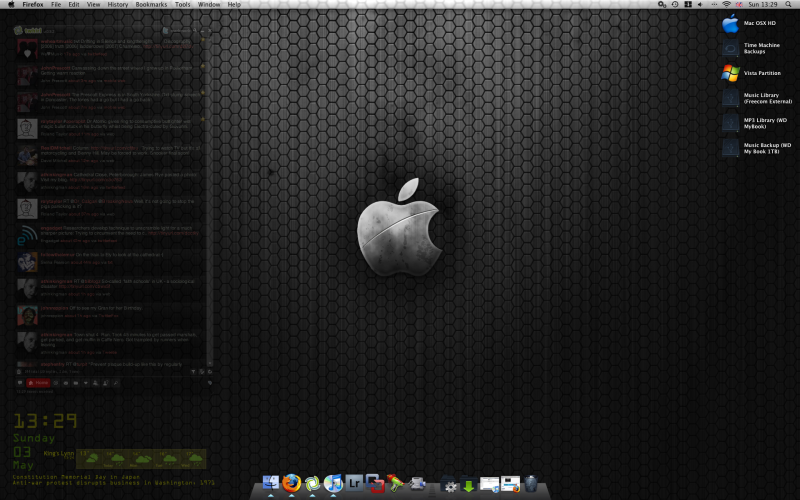
Task: Open the Tools menu
Action: (x=183, y=5)
